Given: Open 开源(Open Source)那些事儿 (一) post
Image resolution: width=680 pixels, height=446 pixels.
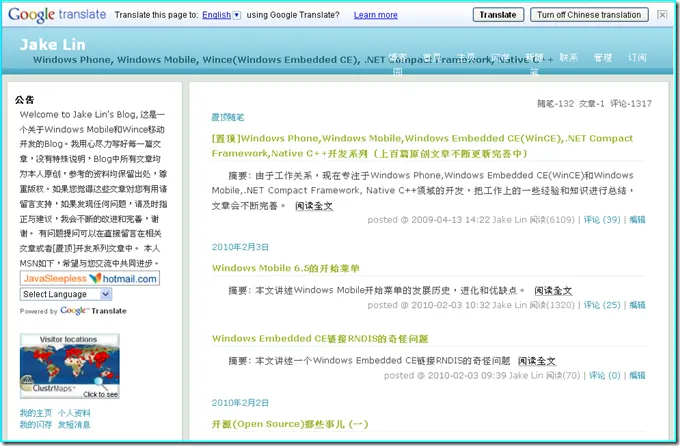Looking at the screenshot, I should click(x=290, y=424).
